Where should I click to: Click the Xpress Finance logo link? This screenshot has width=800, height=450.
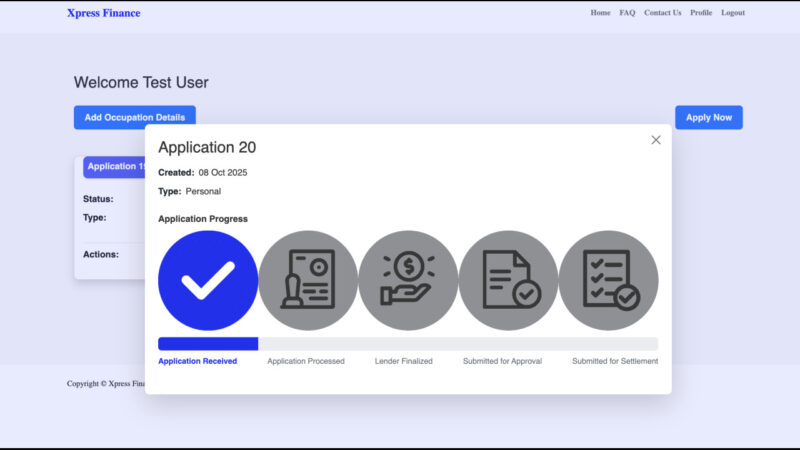click(104, 13)
